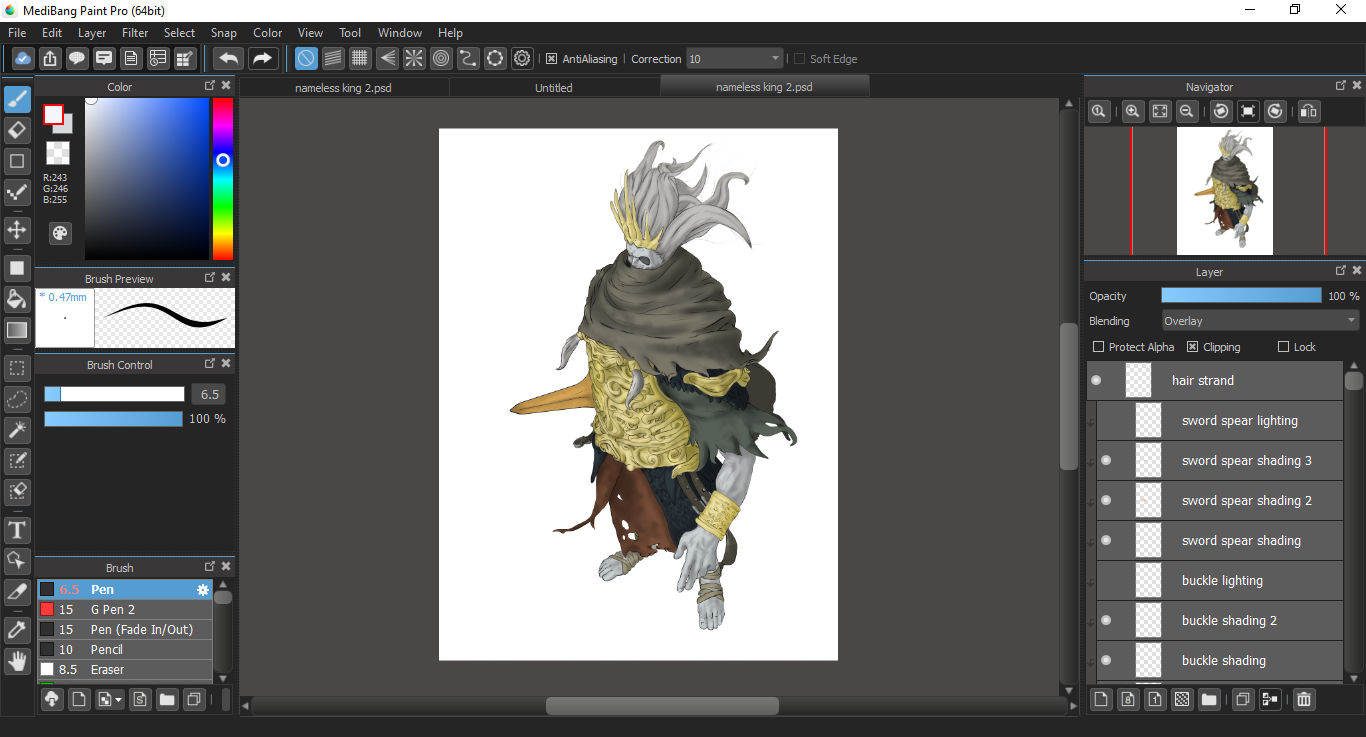Switch to the Untitled document tab
This screenshot has width=1366, height=737.
click(x=554, y=87)
